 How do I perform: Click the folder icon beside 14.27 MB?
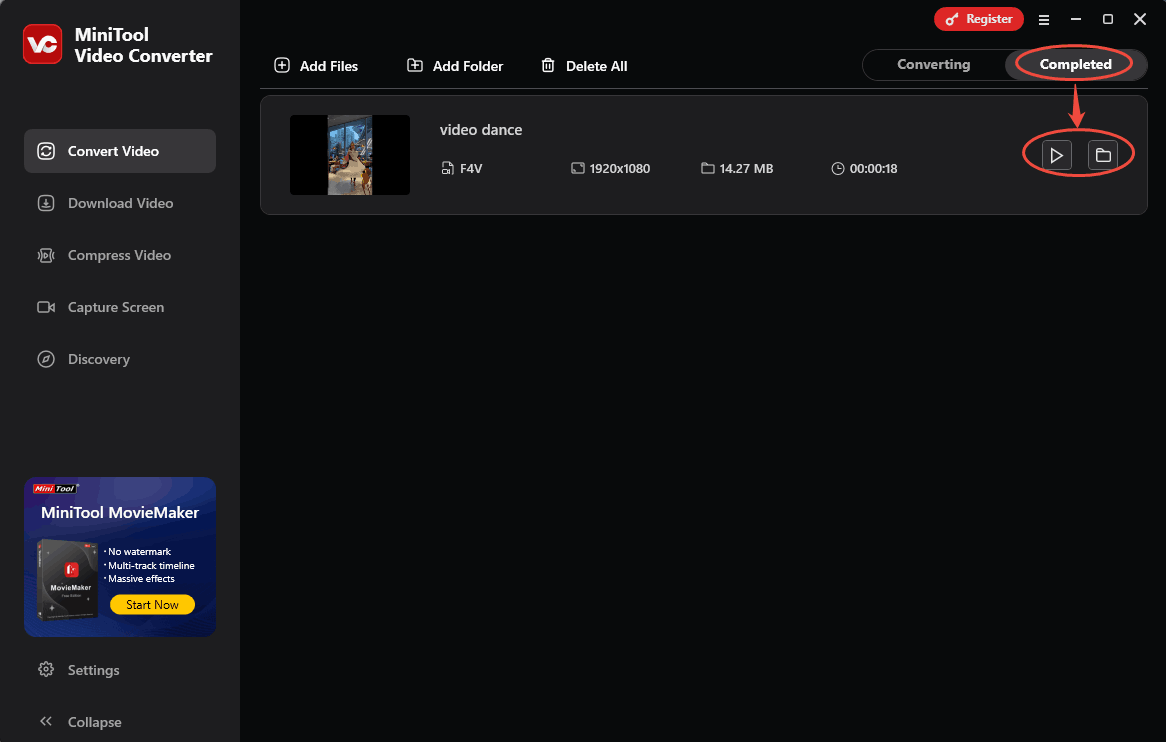click(707, 168)
